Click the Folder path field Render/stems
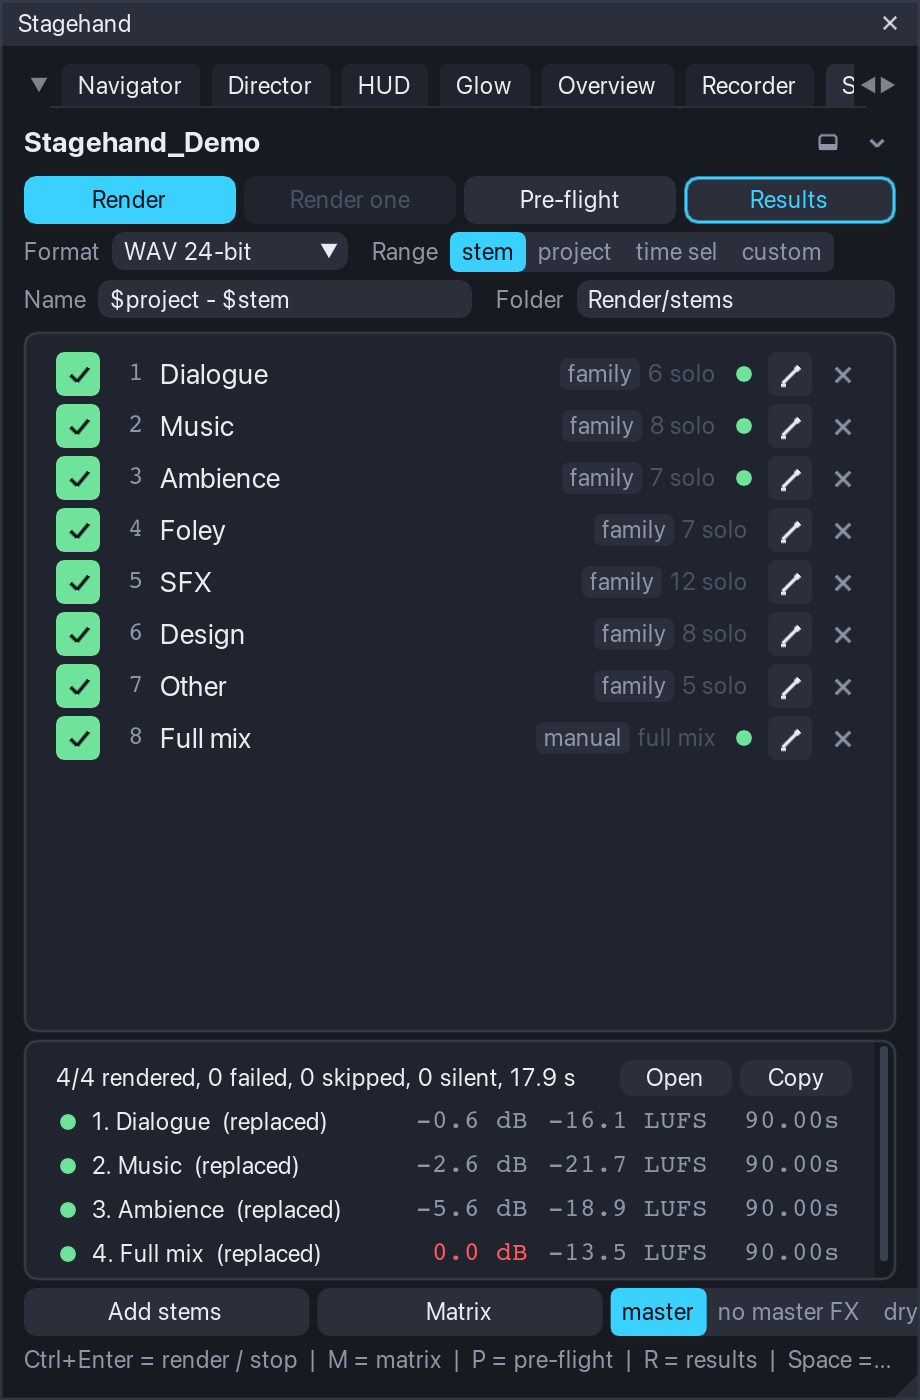Image resolution: width=920 pixels, height=1400 pixels. [x=736, y=300]
